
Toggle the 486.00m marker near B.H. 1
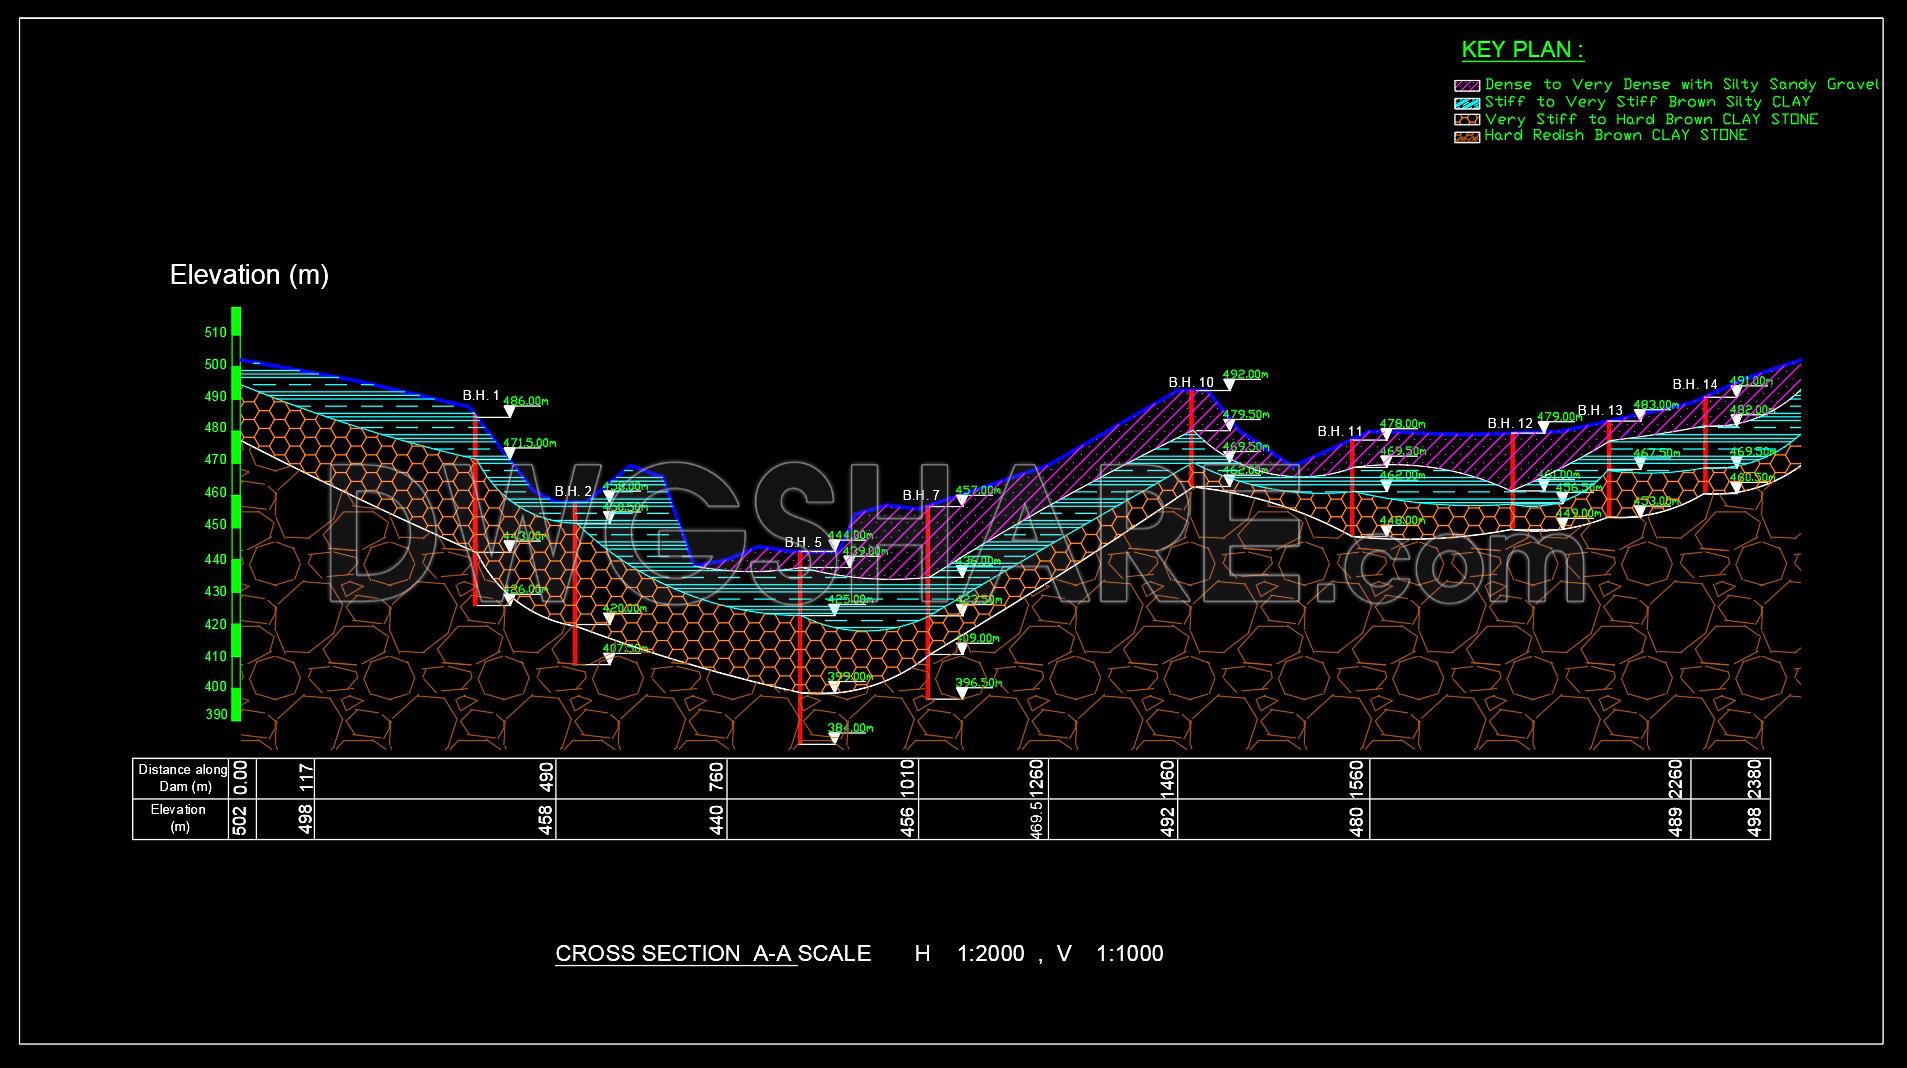(x=523, y=399)
